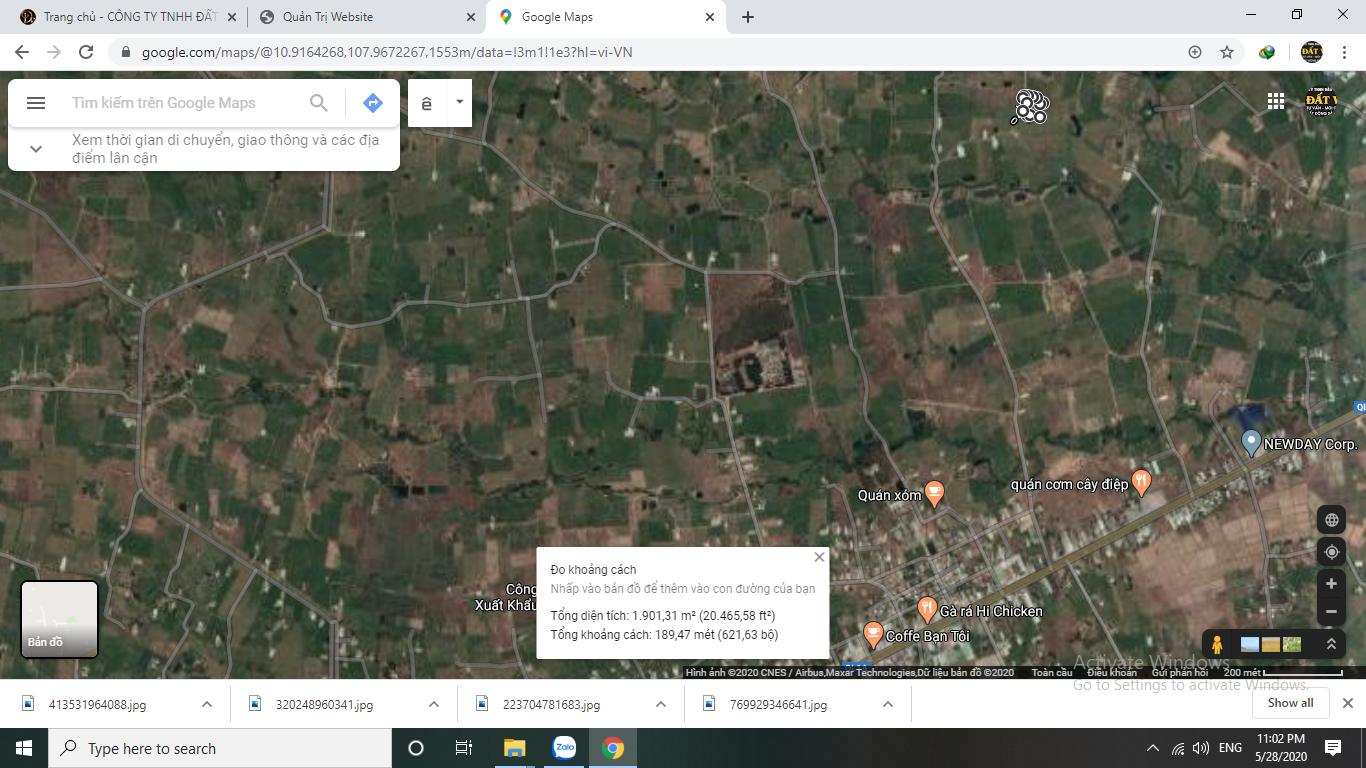This screenshot has height=768, width=1366.
Task: Close the downloads bar
Action: 1347,703
